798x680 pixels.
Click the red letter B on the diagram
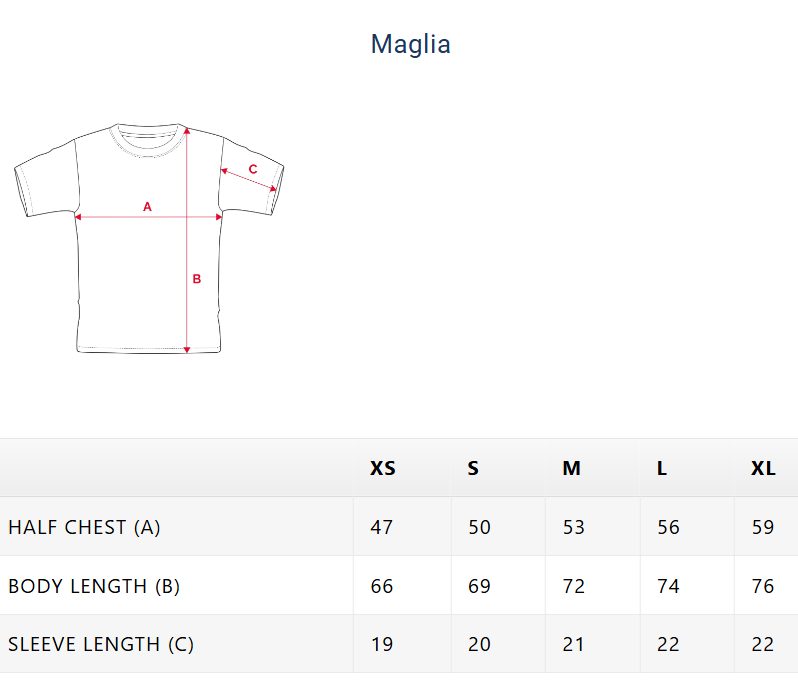[197, 279]
